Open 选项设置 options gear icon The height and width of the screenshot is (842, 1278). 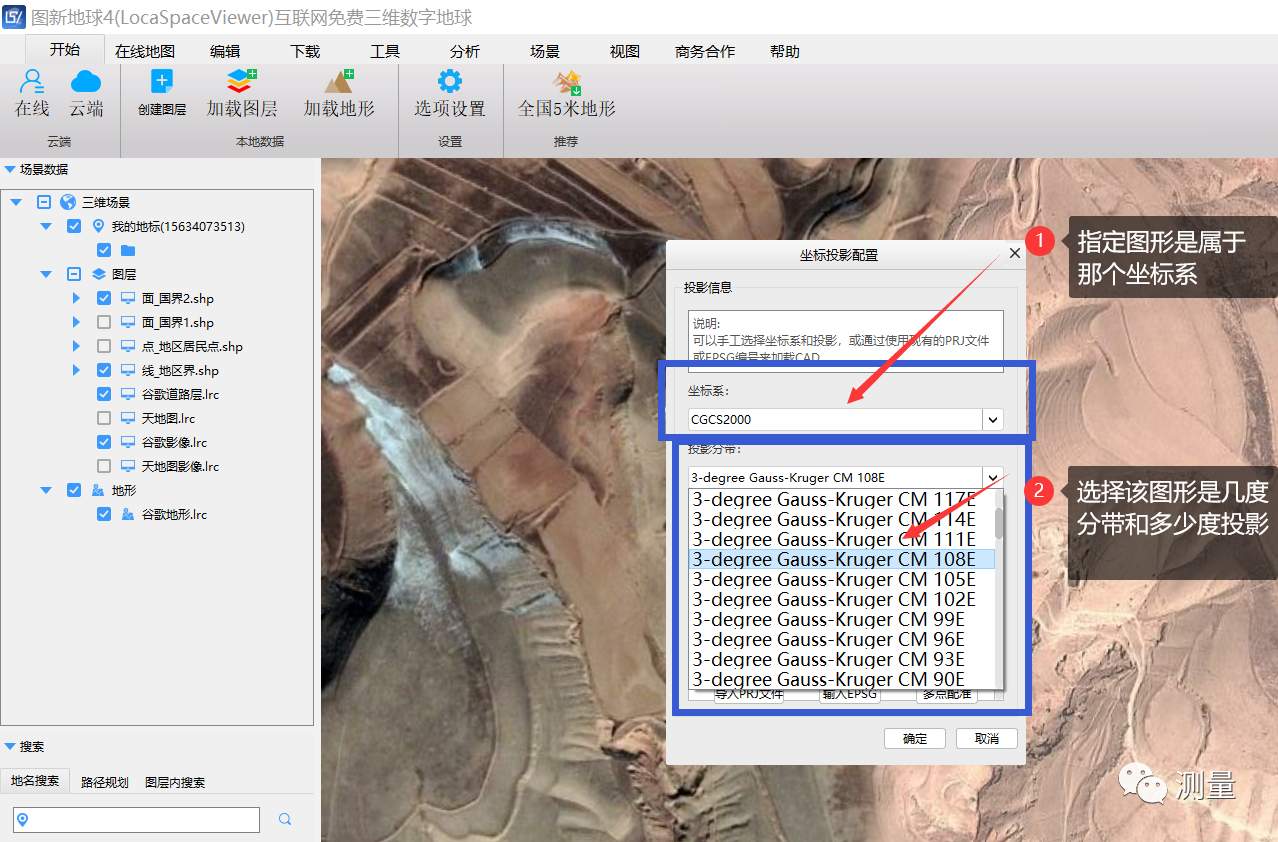tap(450, 82)
